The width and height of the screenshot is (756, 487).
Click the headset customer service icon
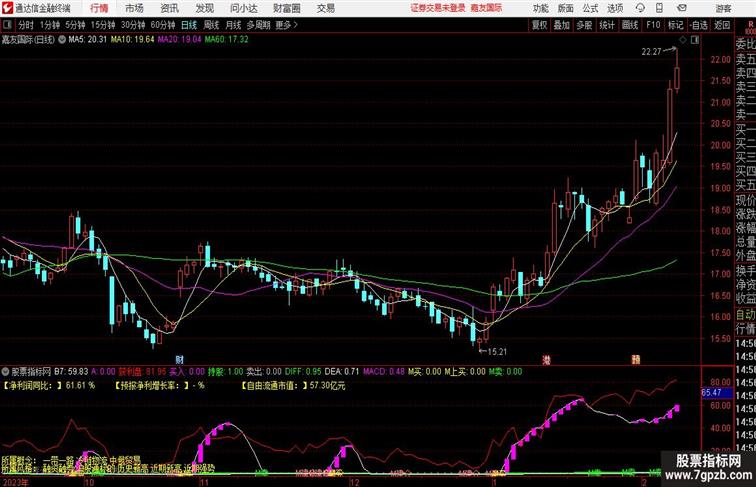click(640, 8)
